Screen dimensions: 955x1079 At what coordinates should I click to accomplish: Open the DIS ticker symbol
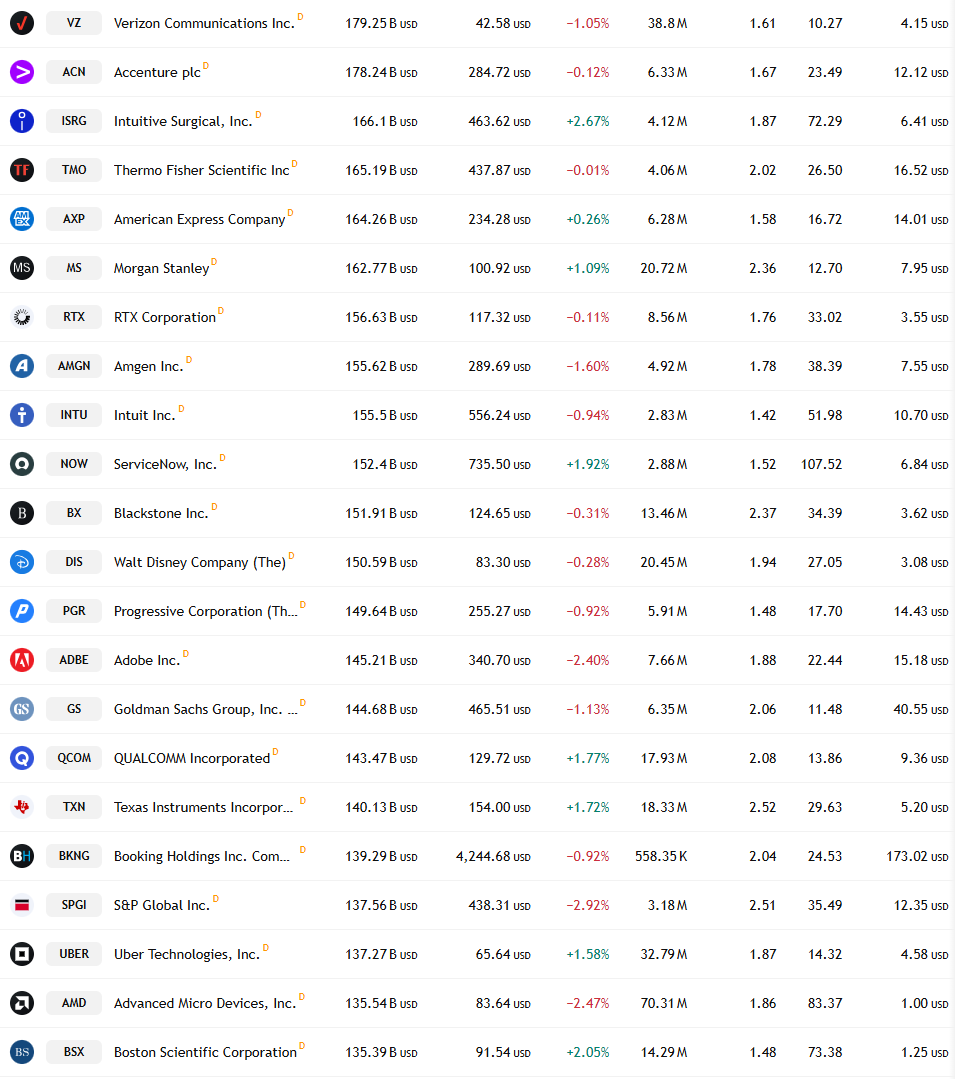pyautogui.click(x=74, y=562)
